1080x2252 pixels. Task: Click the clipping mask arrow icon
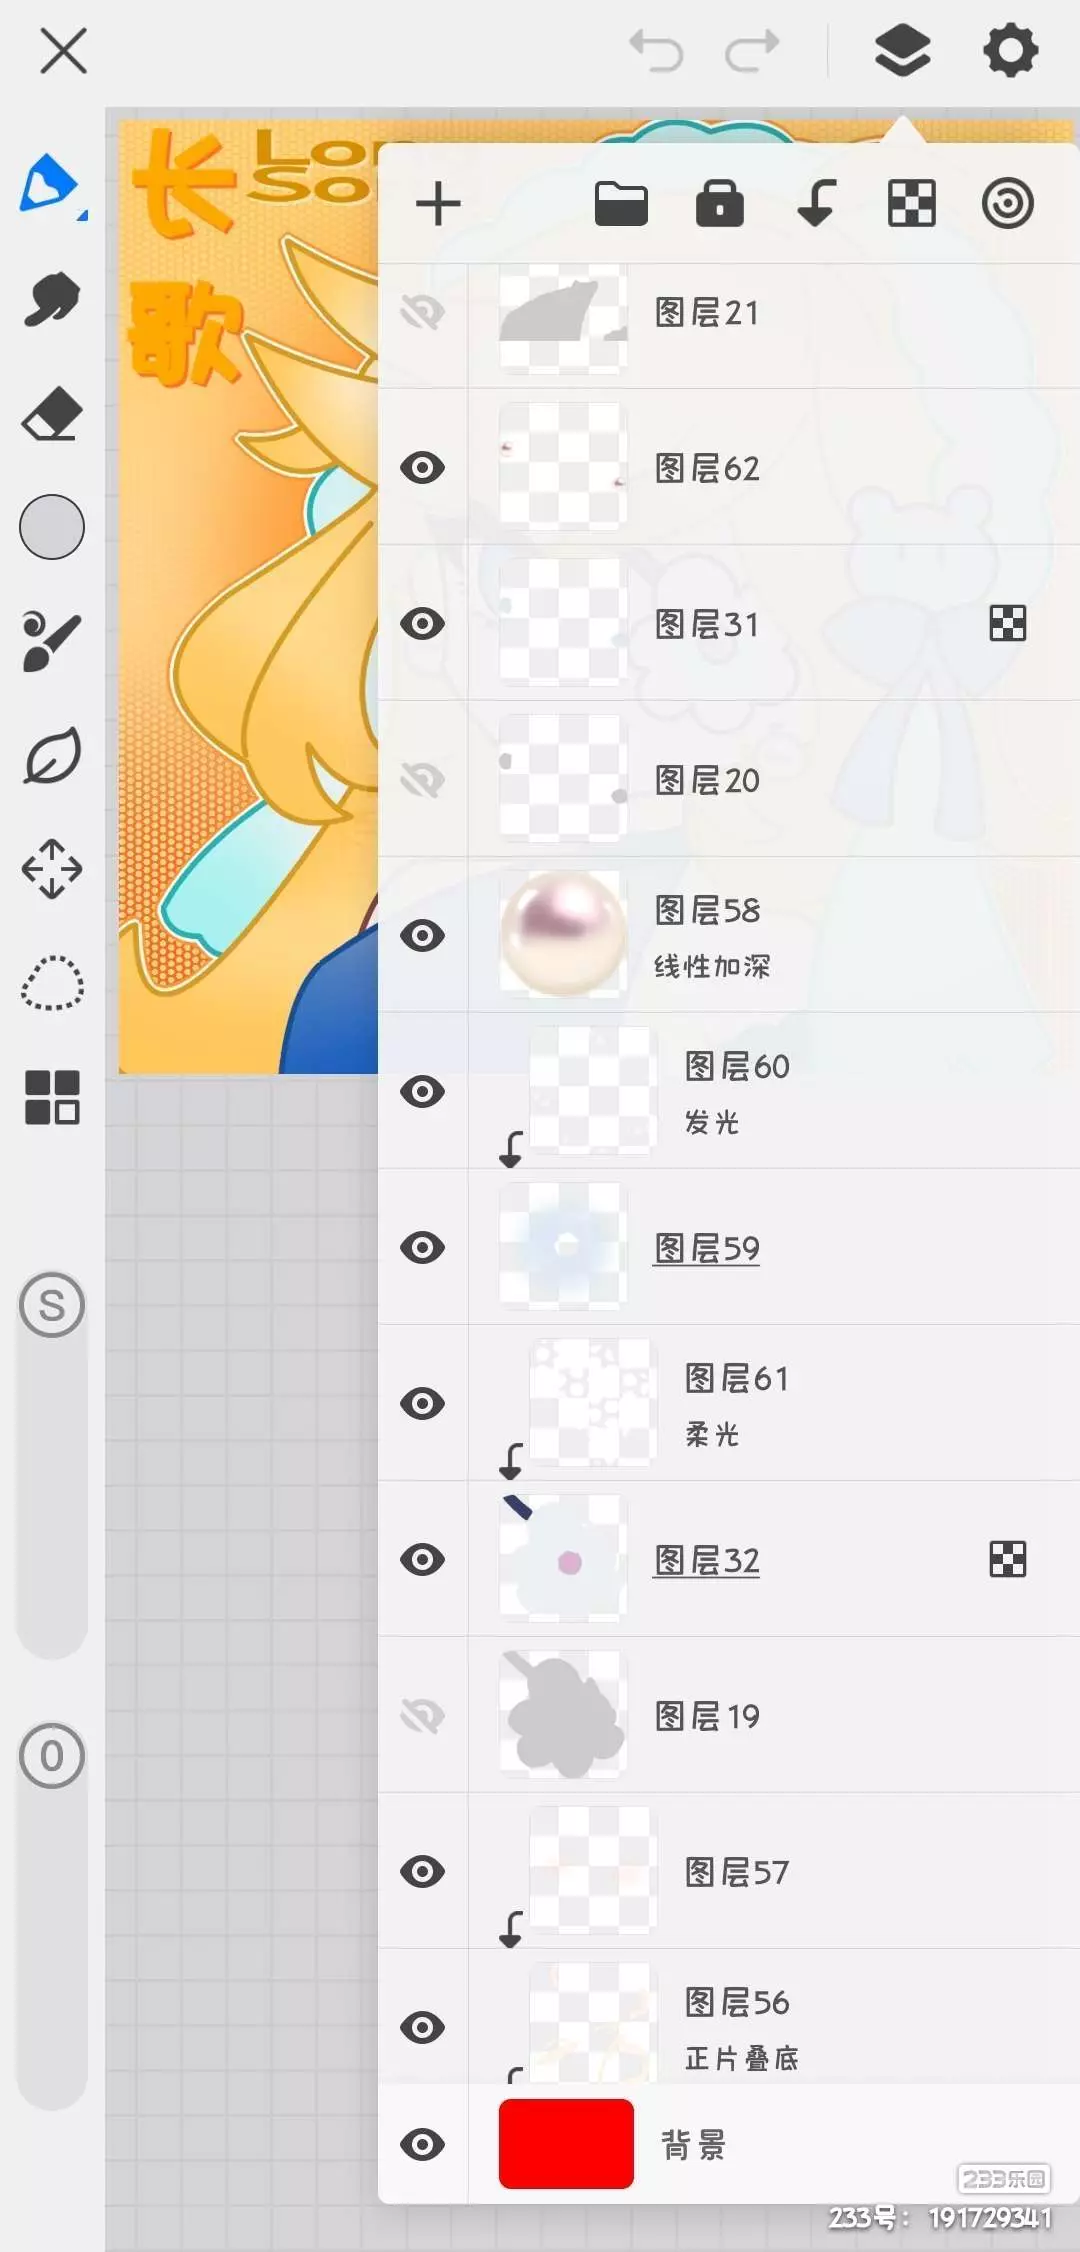[817, 204]
